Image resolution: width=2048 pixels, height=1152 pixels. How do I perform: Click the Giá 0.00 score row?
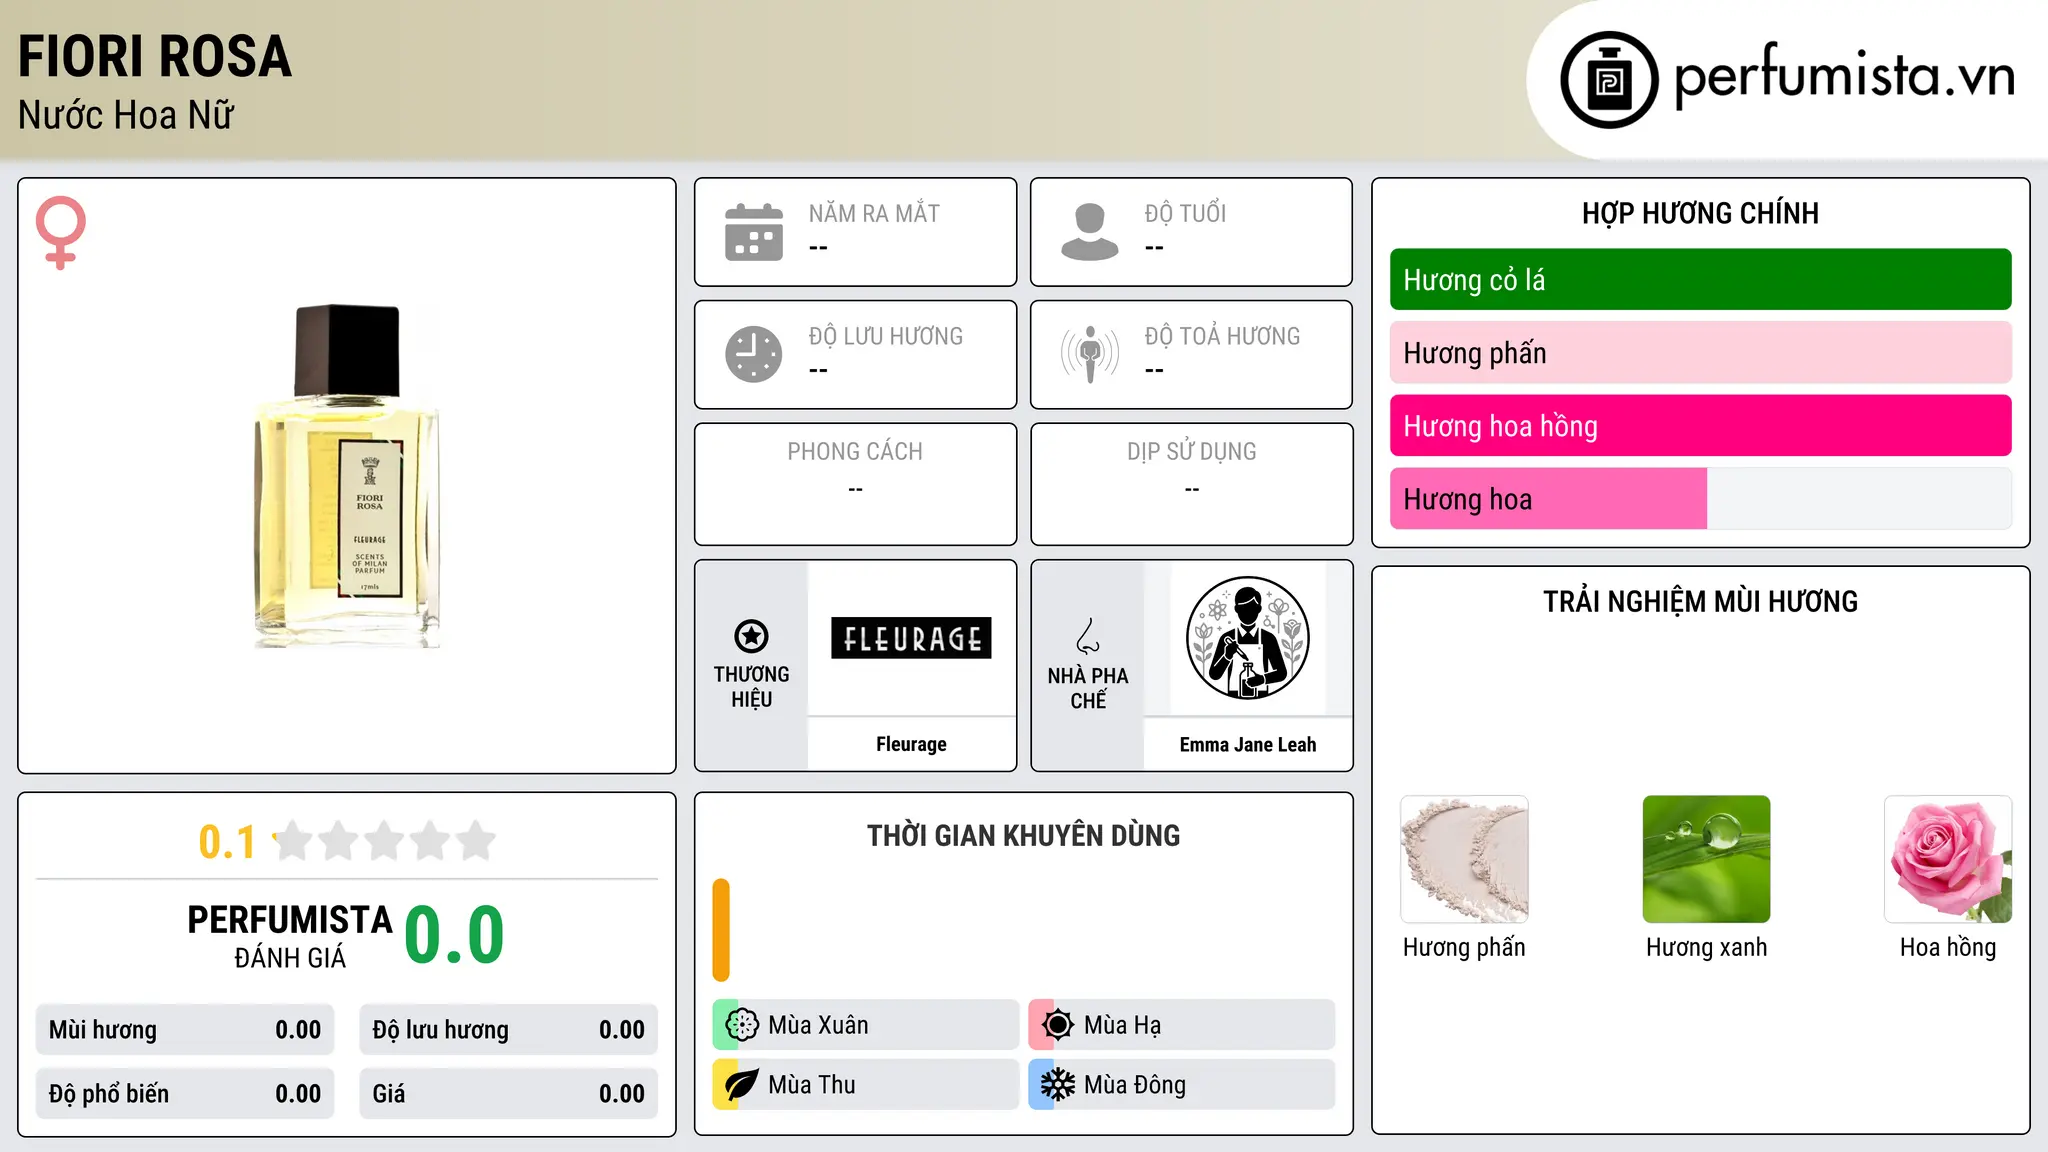pyautogui.click(x=508, y=1094)
